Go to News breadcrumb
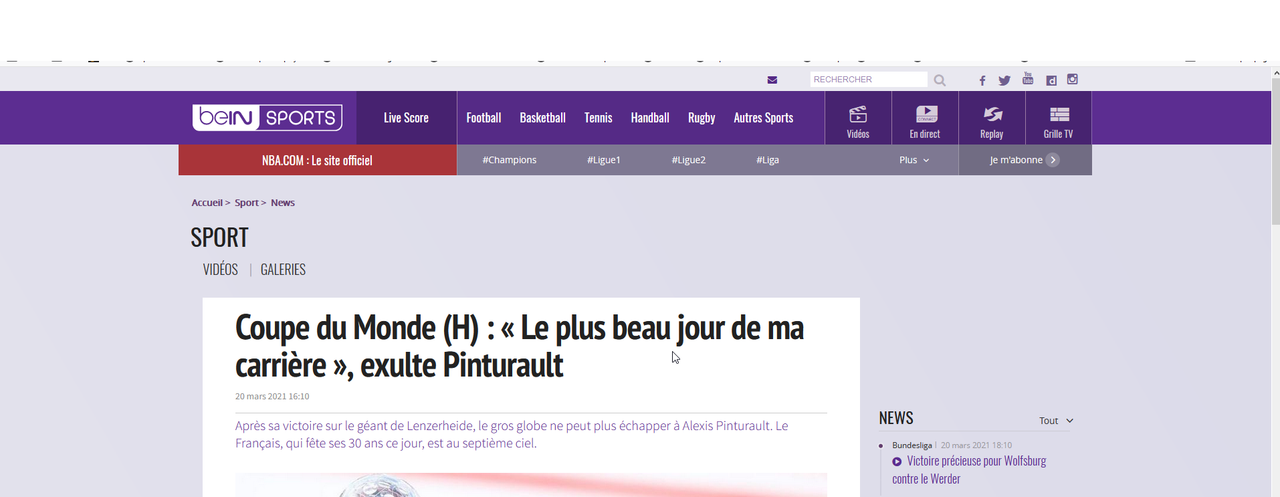 pyautogui.click(x=283, y=203)
